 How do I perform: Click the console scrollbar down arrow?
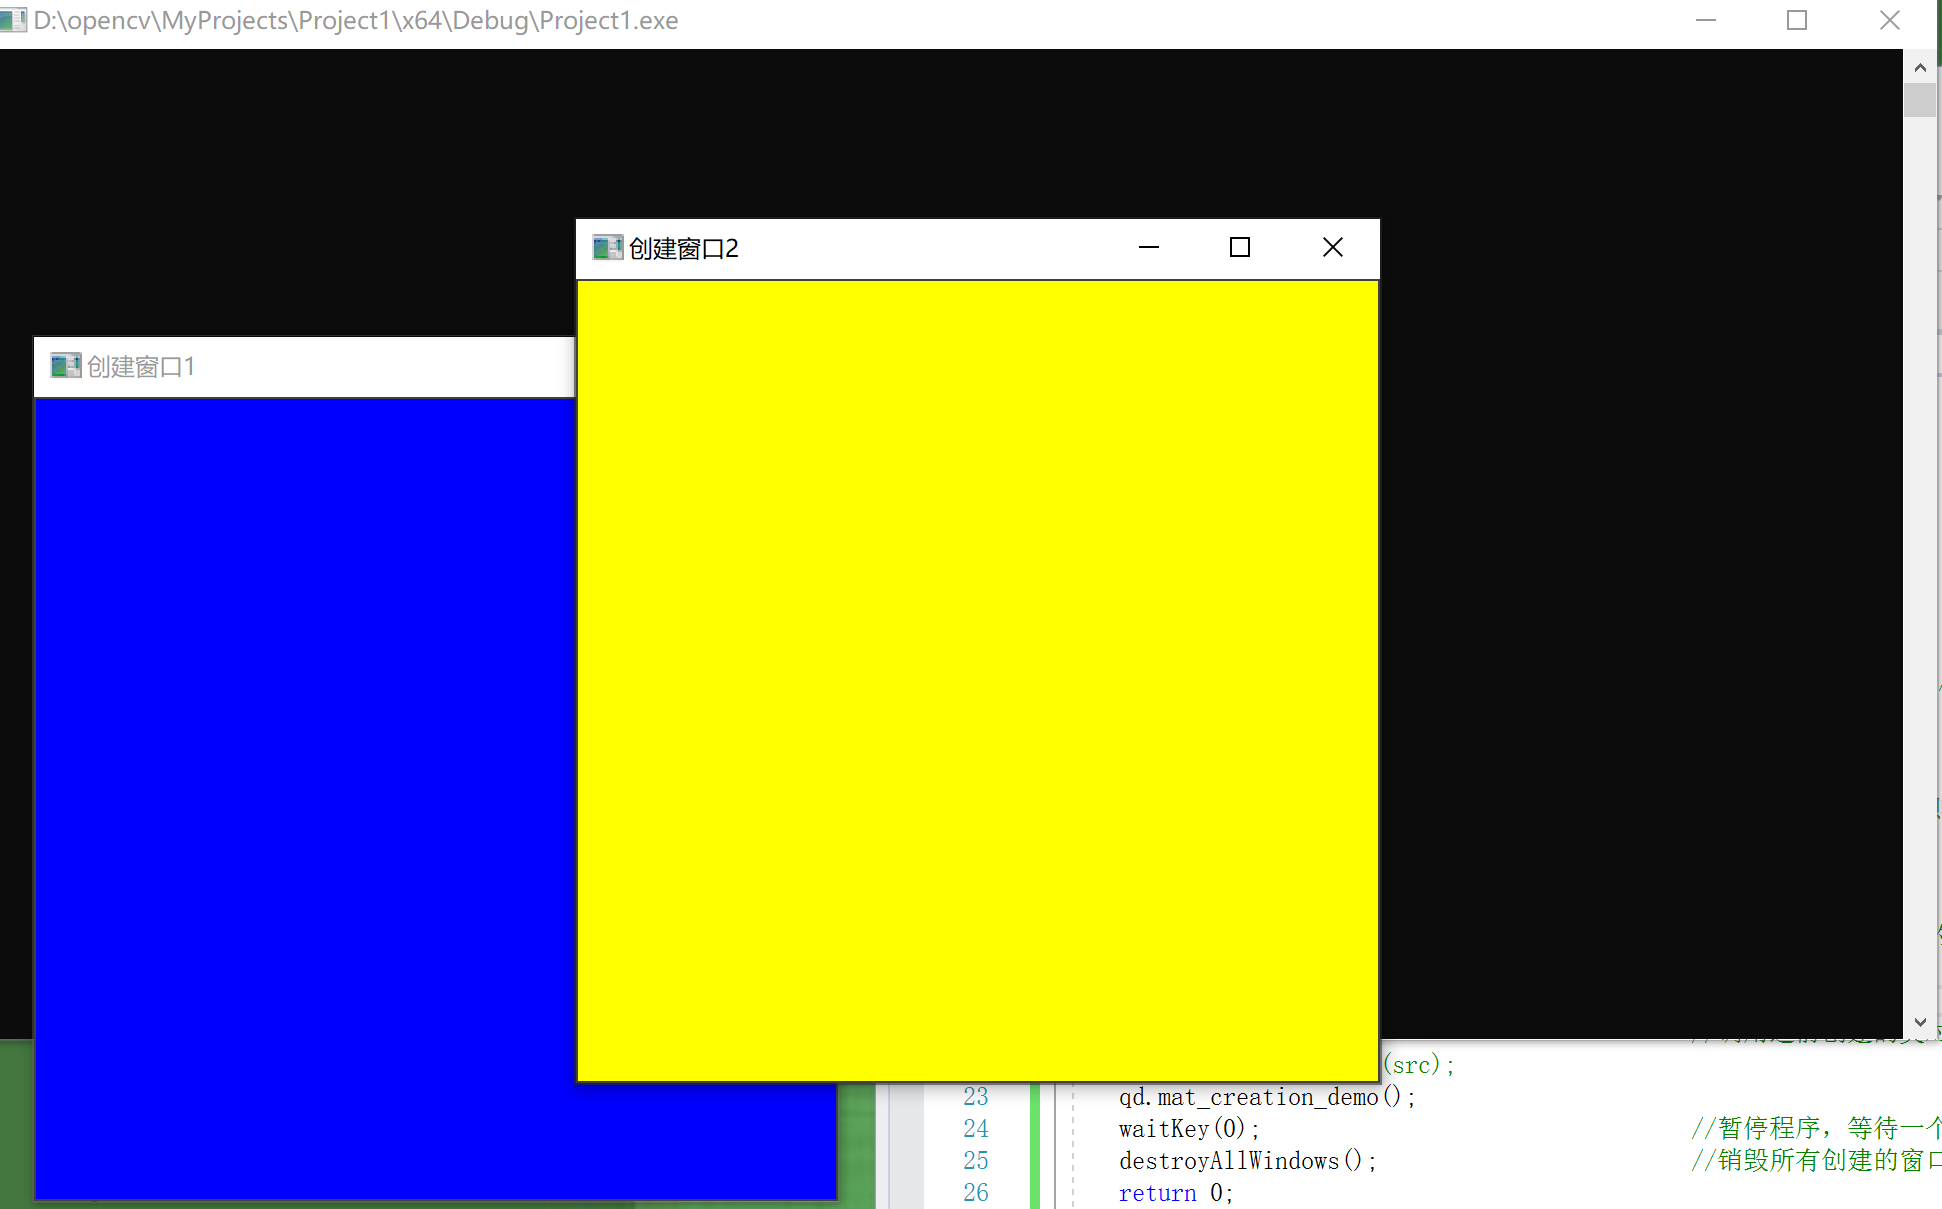1920,1022
